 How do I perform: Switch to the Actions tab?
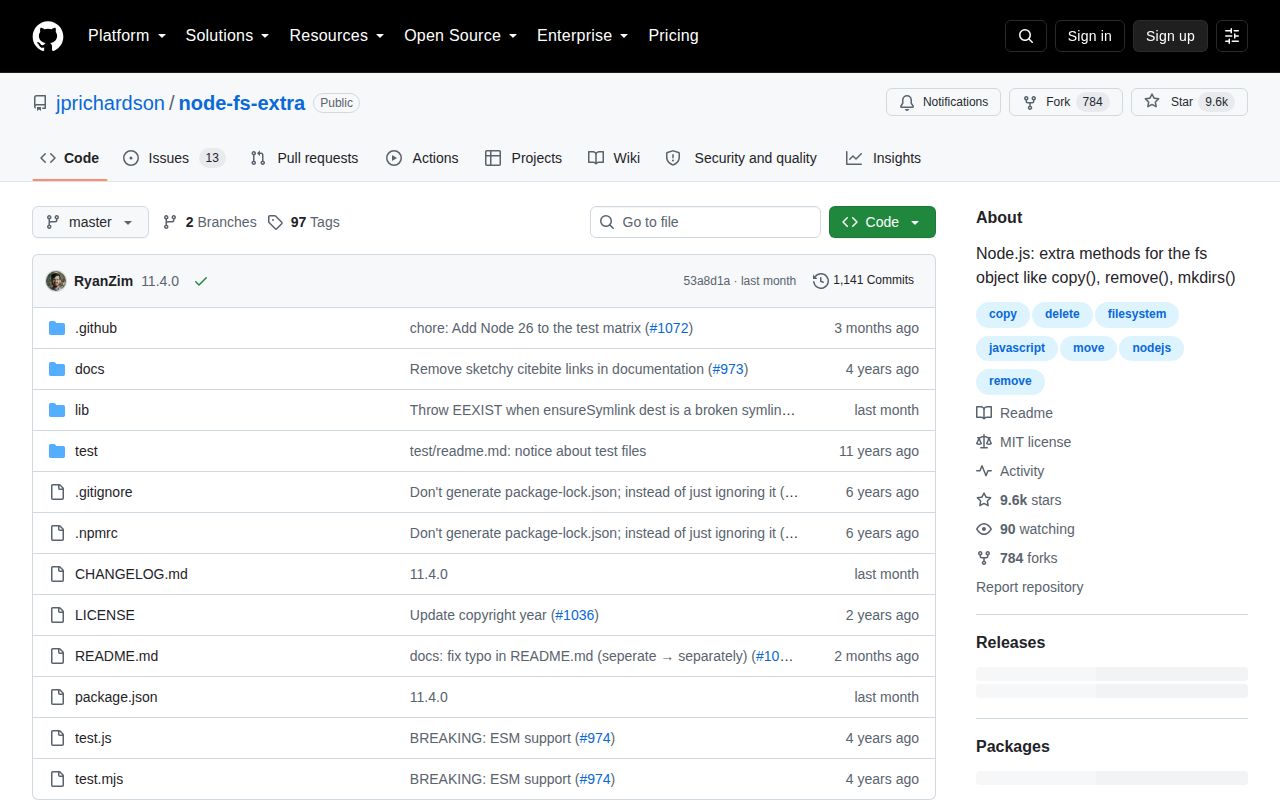[422, 158]
